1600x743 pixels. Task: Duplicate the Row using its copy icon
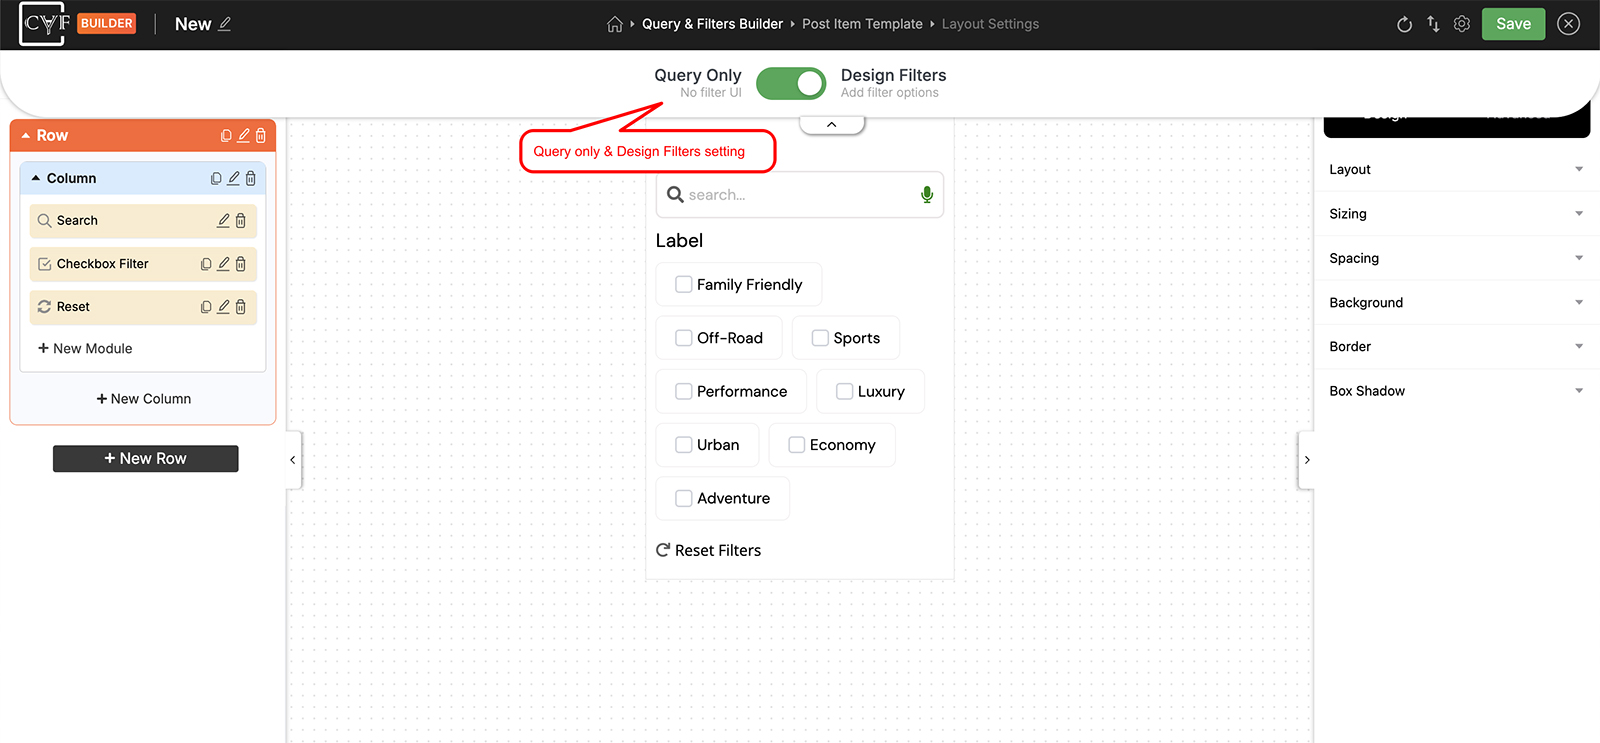(x=226, y=135)
